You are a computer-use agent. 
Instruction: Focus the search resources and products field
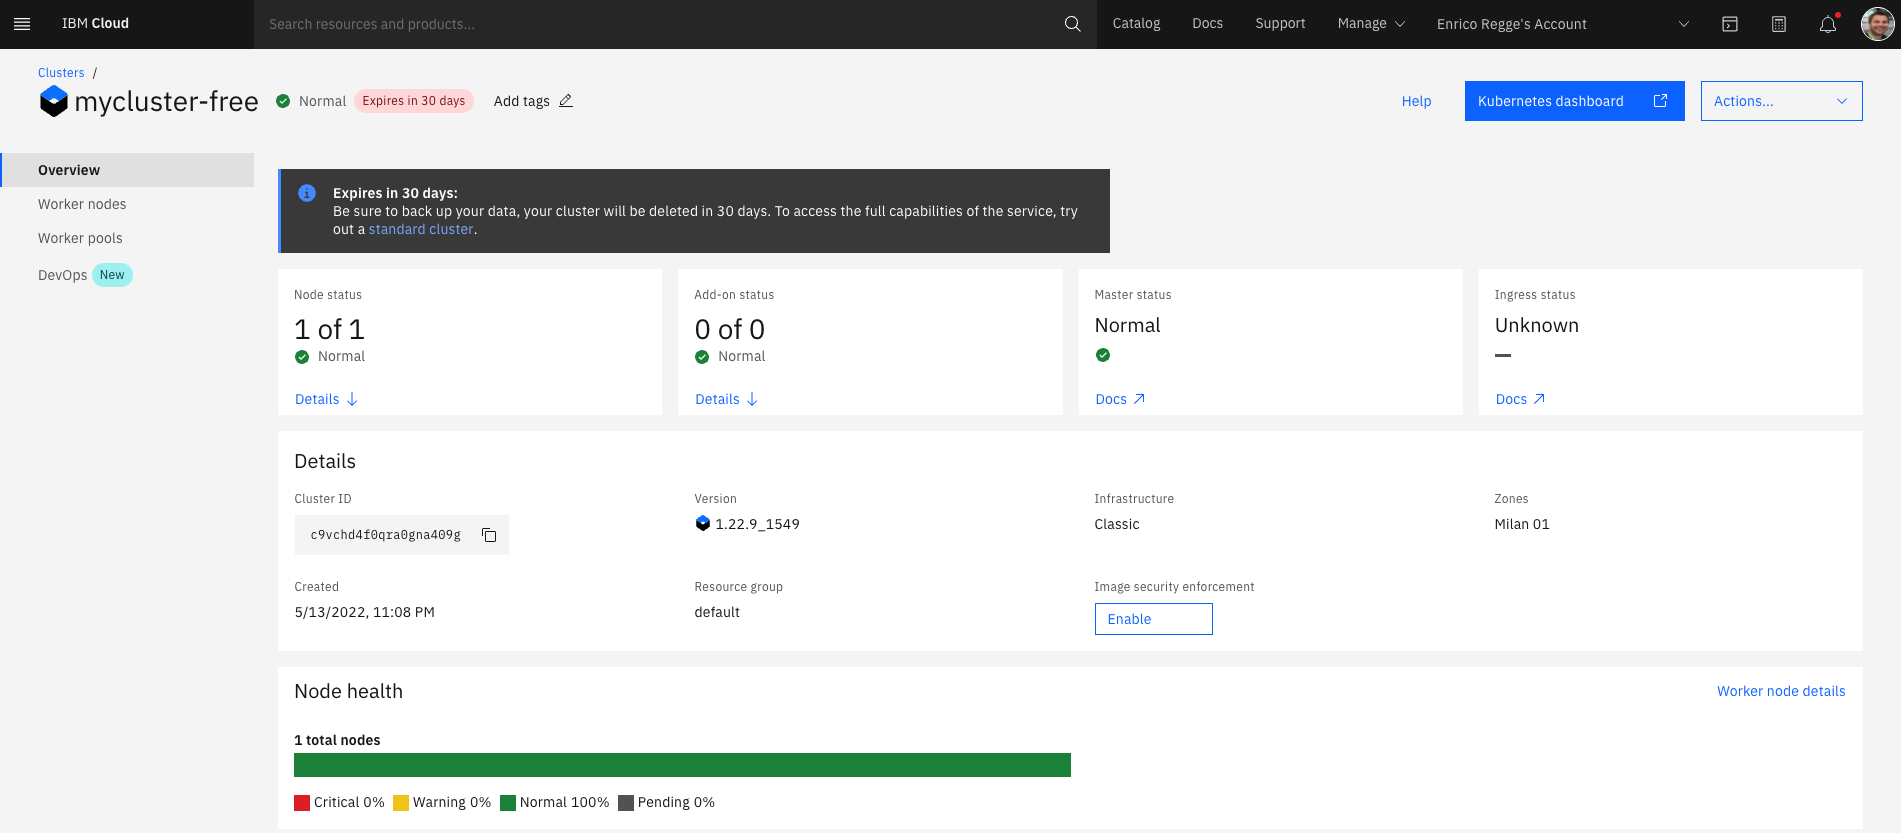[x=660, y=24]
